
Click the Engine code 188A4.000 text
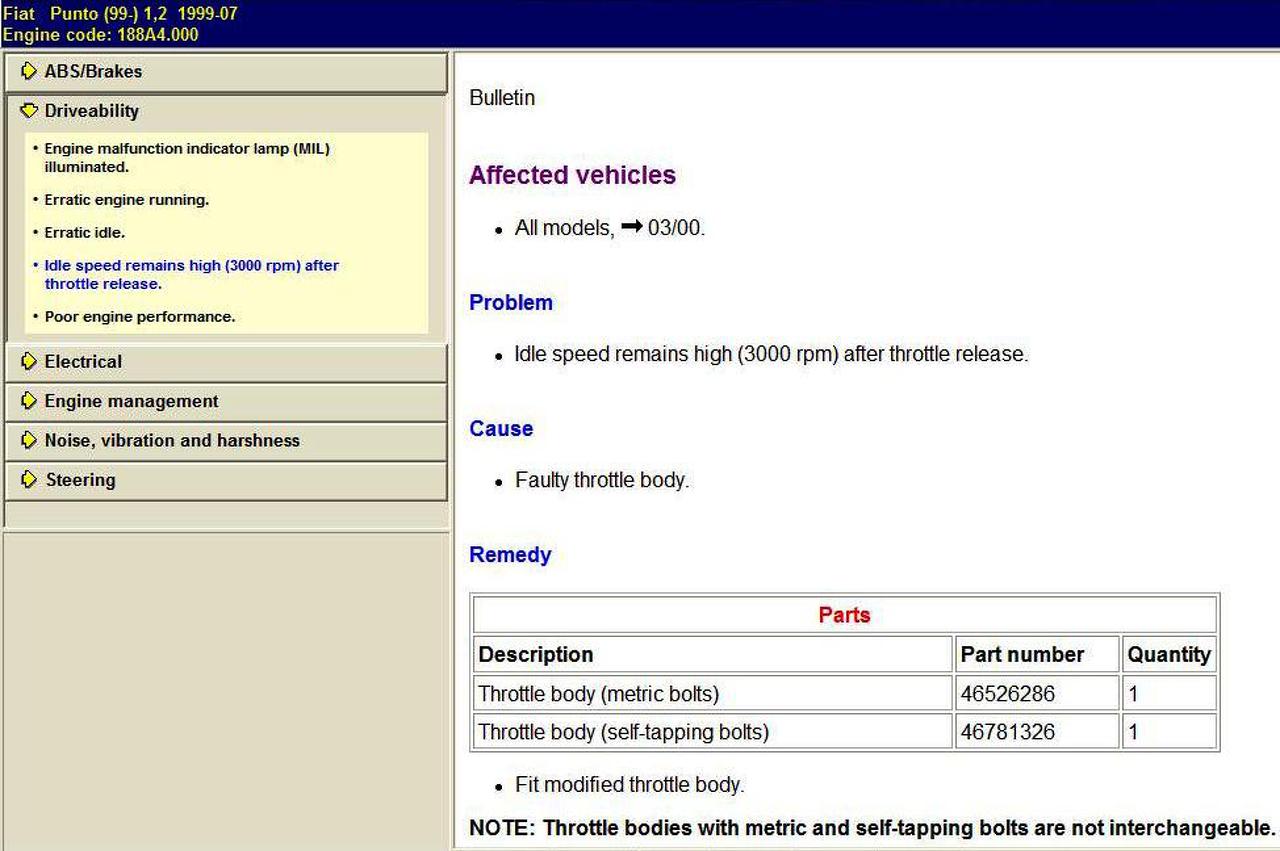[100, 35]
